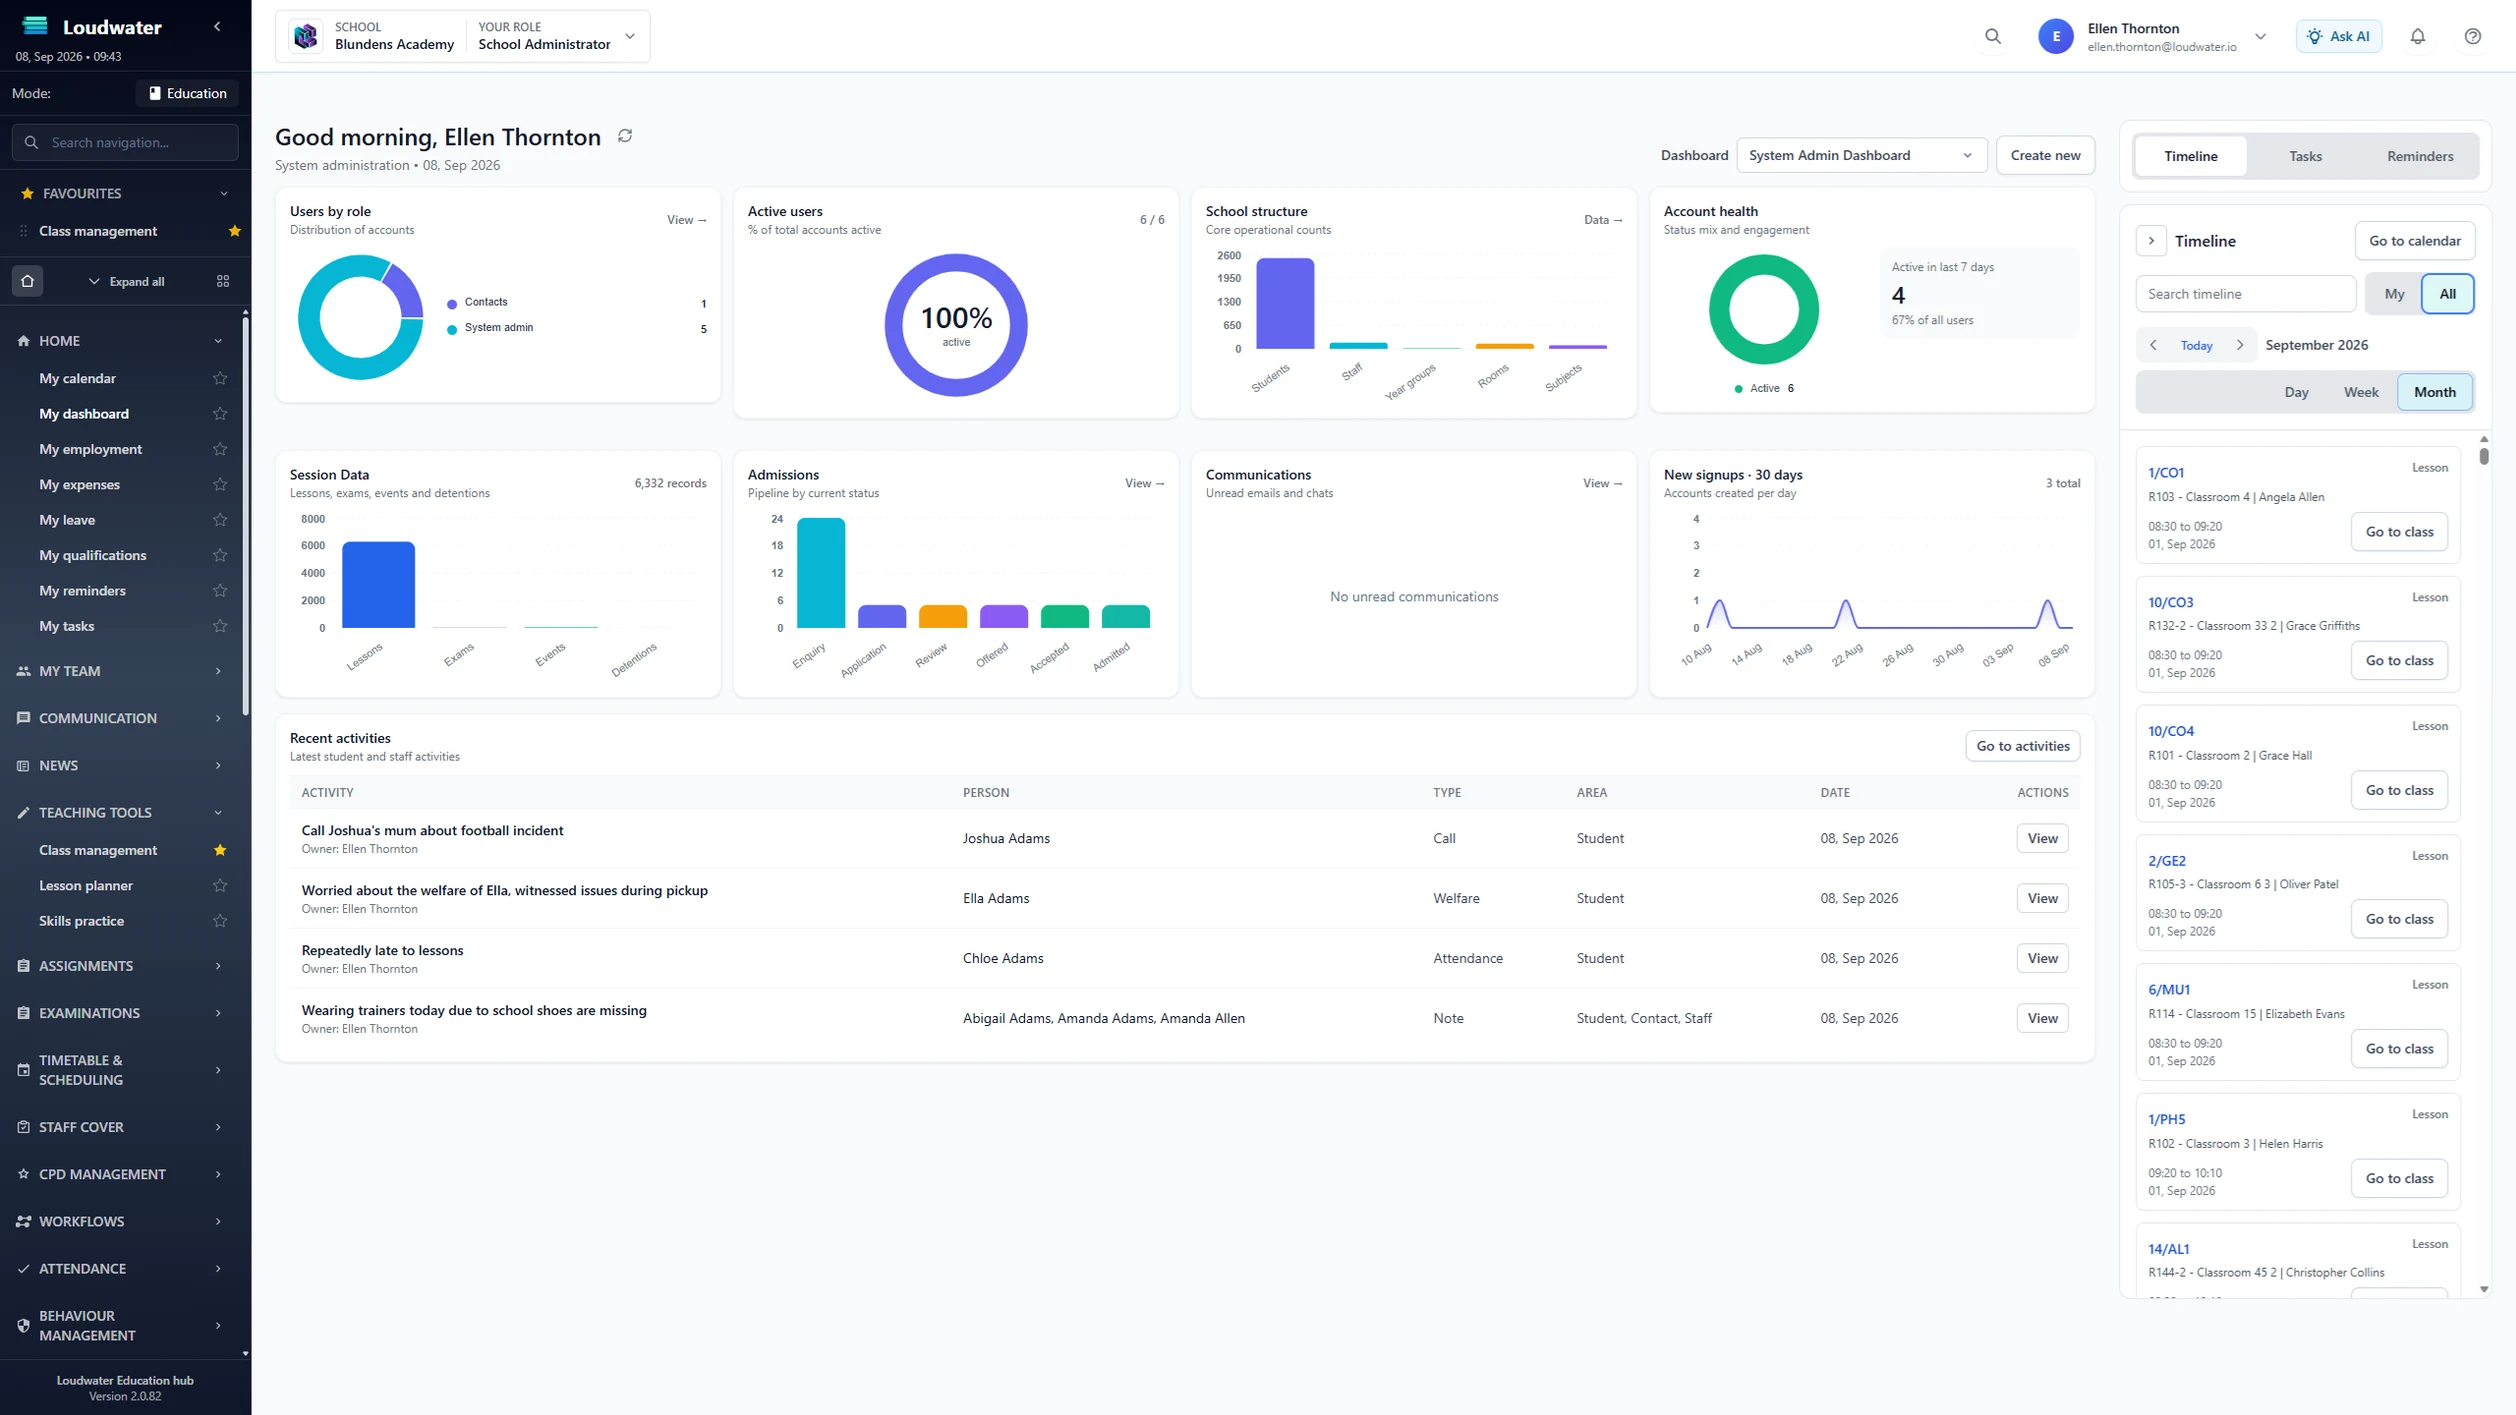Screen dimensions: 2516x1415
Task: Click the Create new button
Action: coord(2045,155)
